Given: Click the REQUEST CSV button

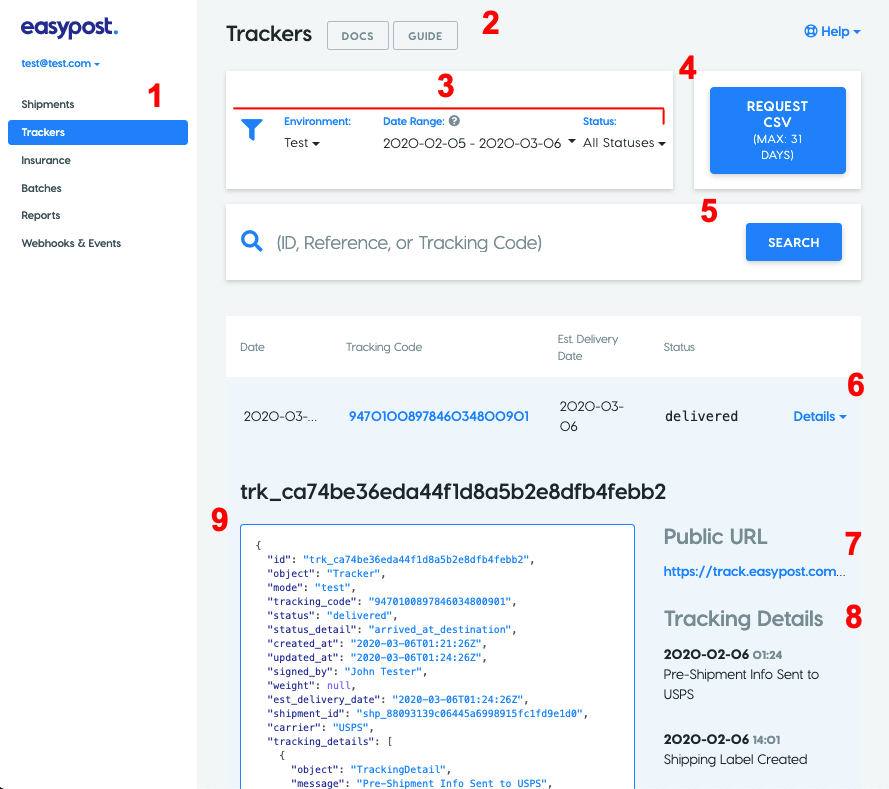Looking at the screenshot, I should point(777,130).
